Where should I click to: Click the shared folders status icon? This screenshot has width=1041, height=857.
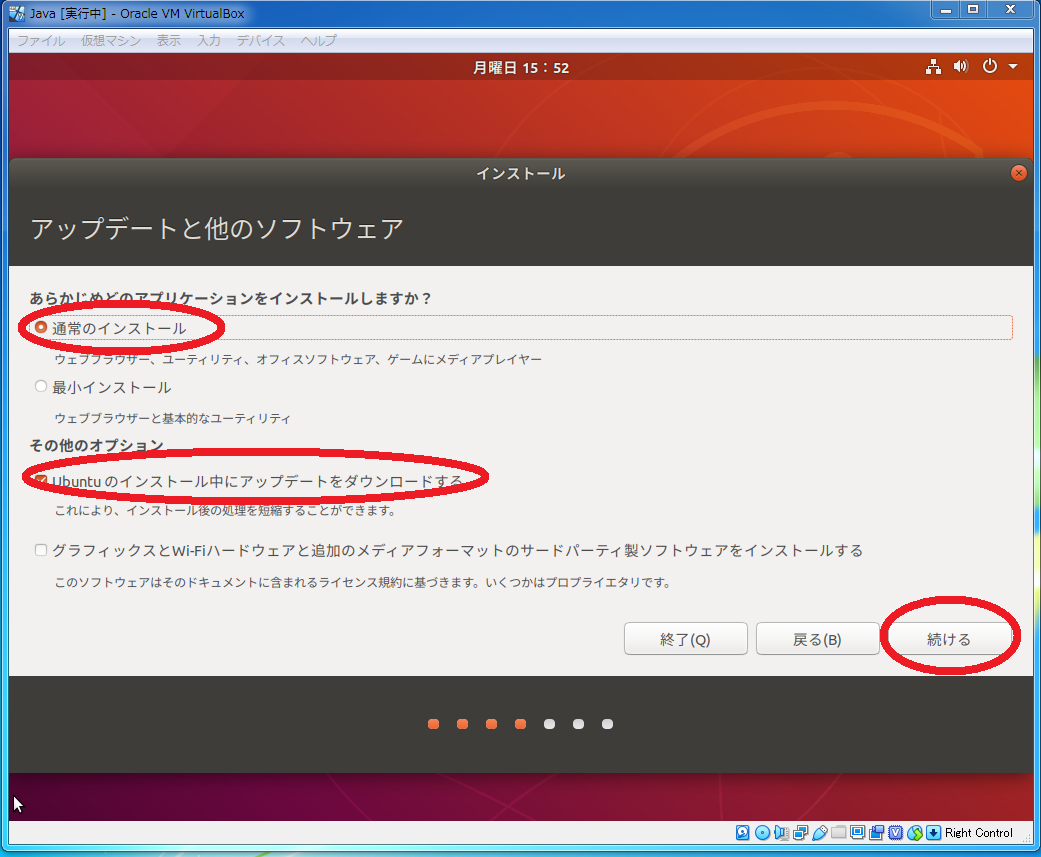839,832
